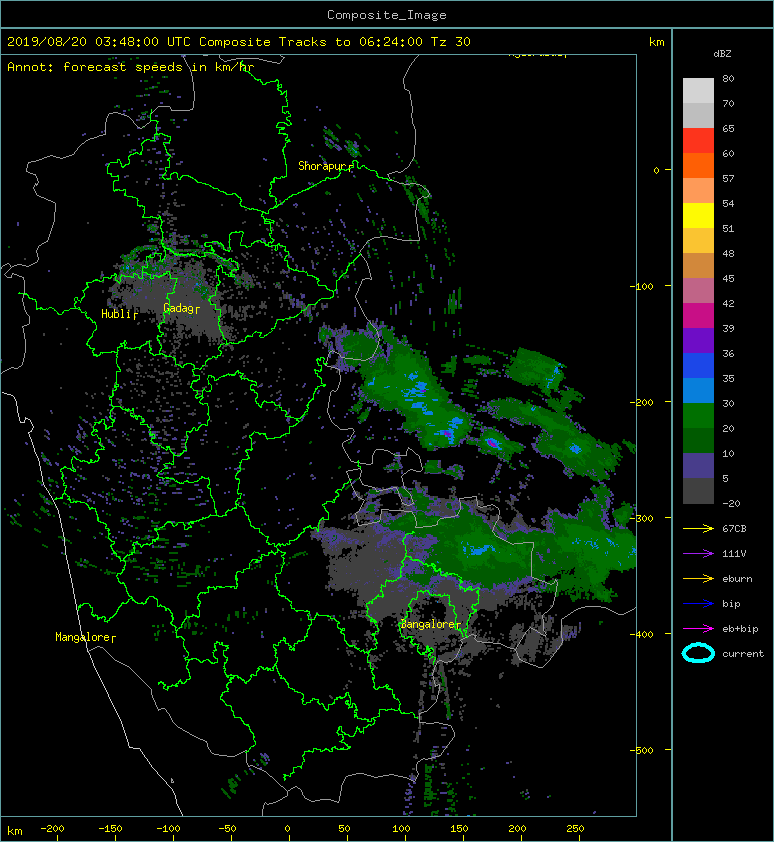The width and height of the screenshot is (774, 842).
Task: Click the Shorapur city label
Action: click(x=324, y=166)
